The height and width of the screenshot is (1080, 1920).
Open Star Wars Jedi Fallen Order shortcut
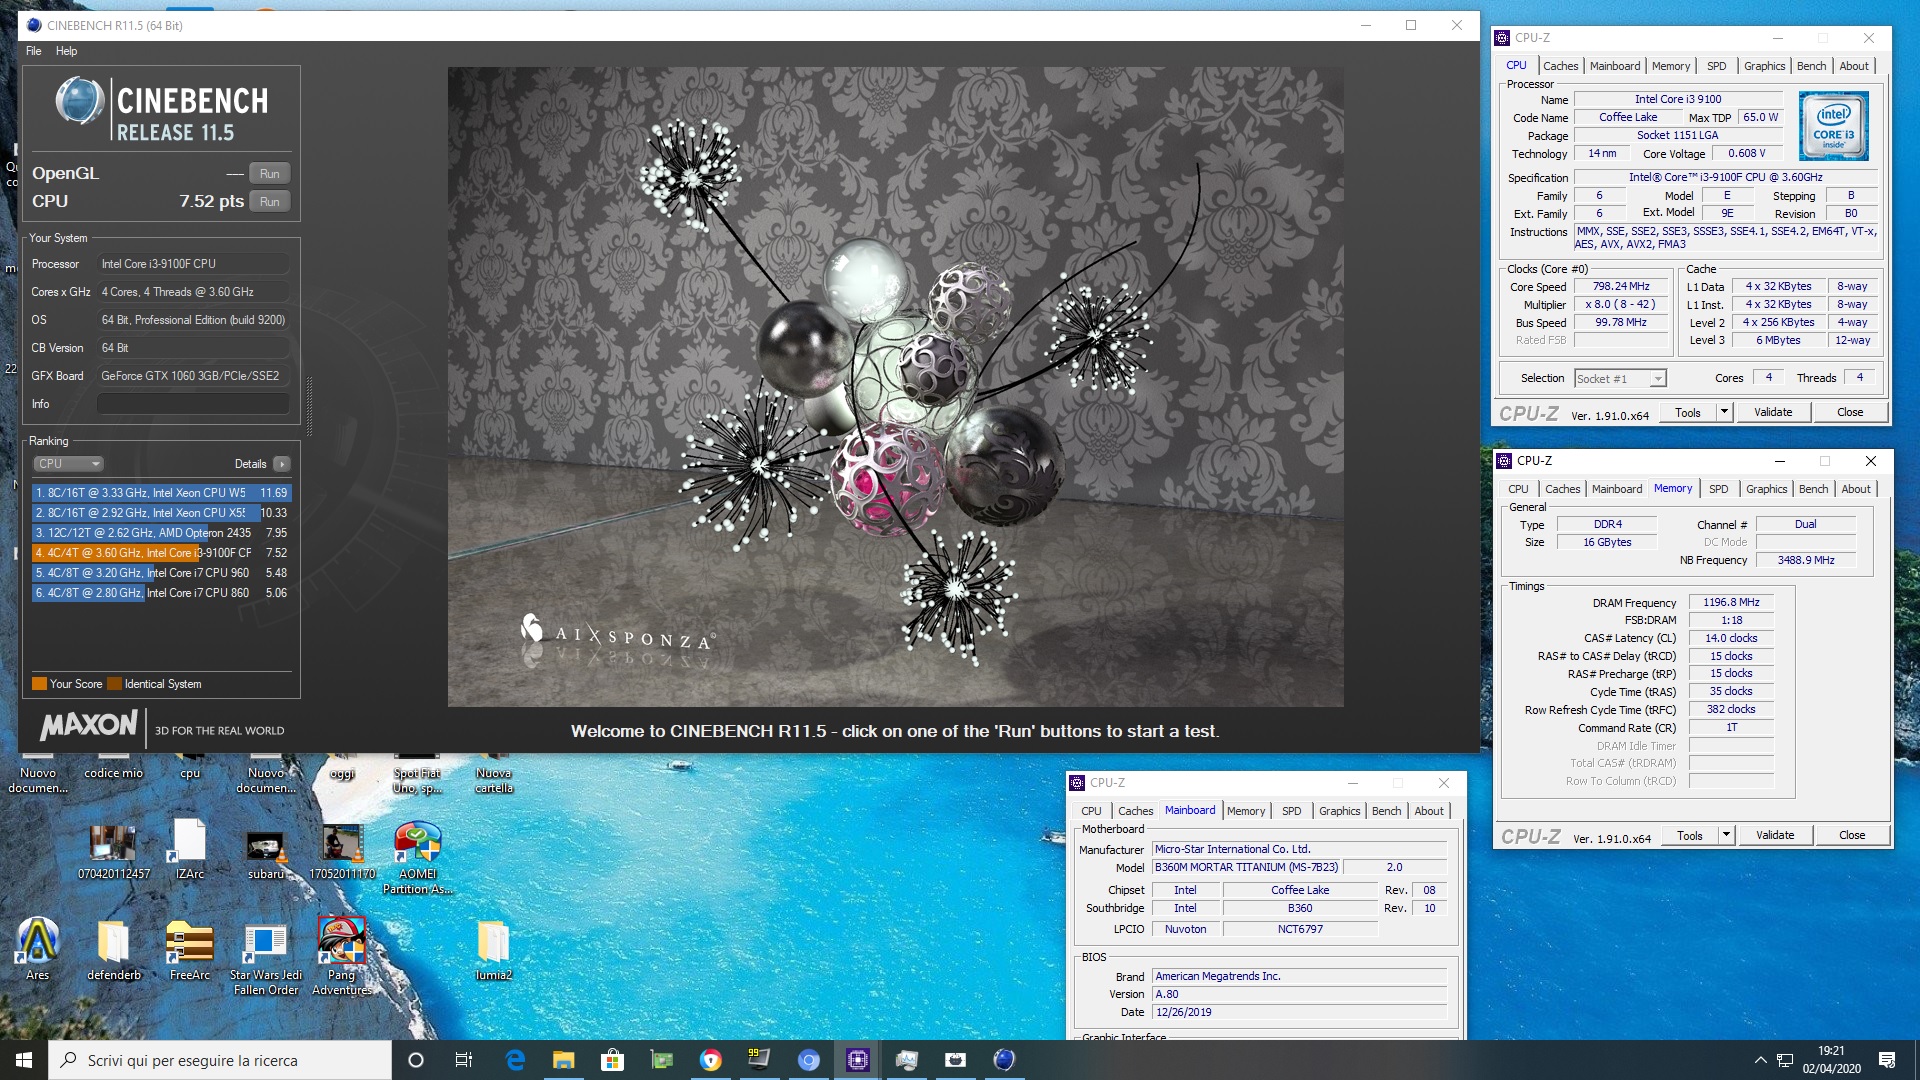[x=265, y=957]
